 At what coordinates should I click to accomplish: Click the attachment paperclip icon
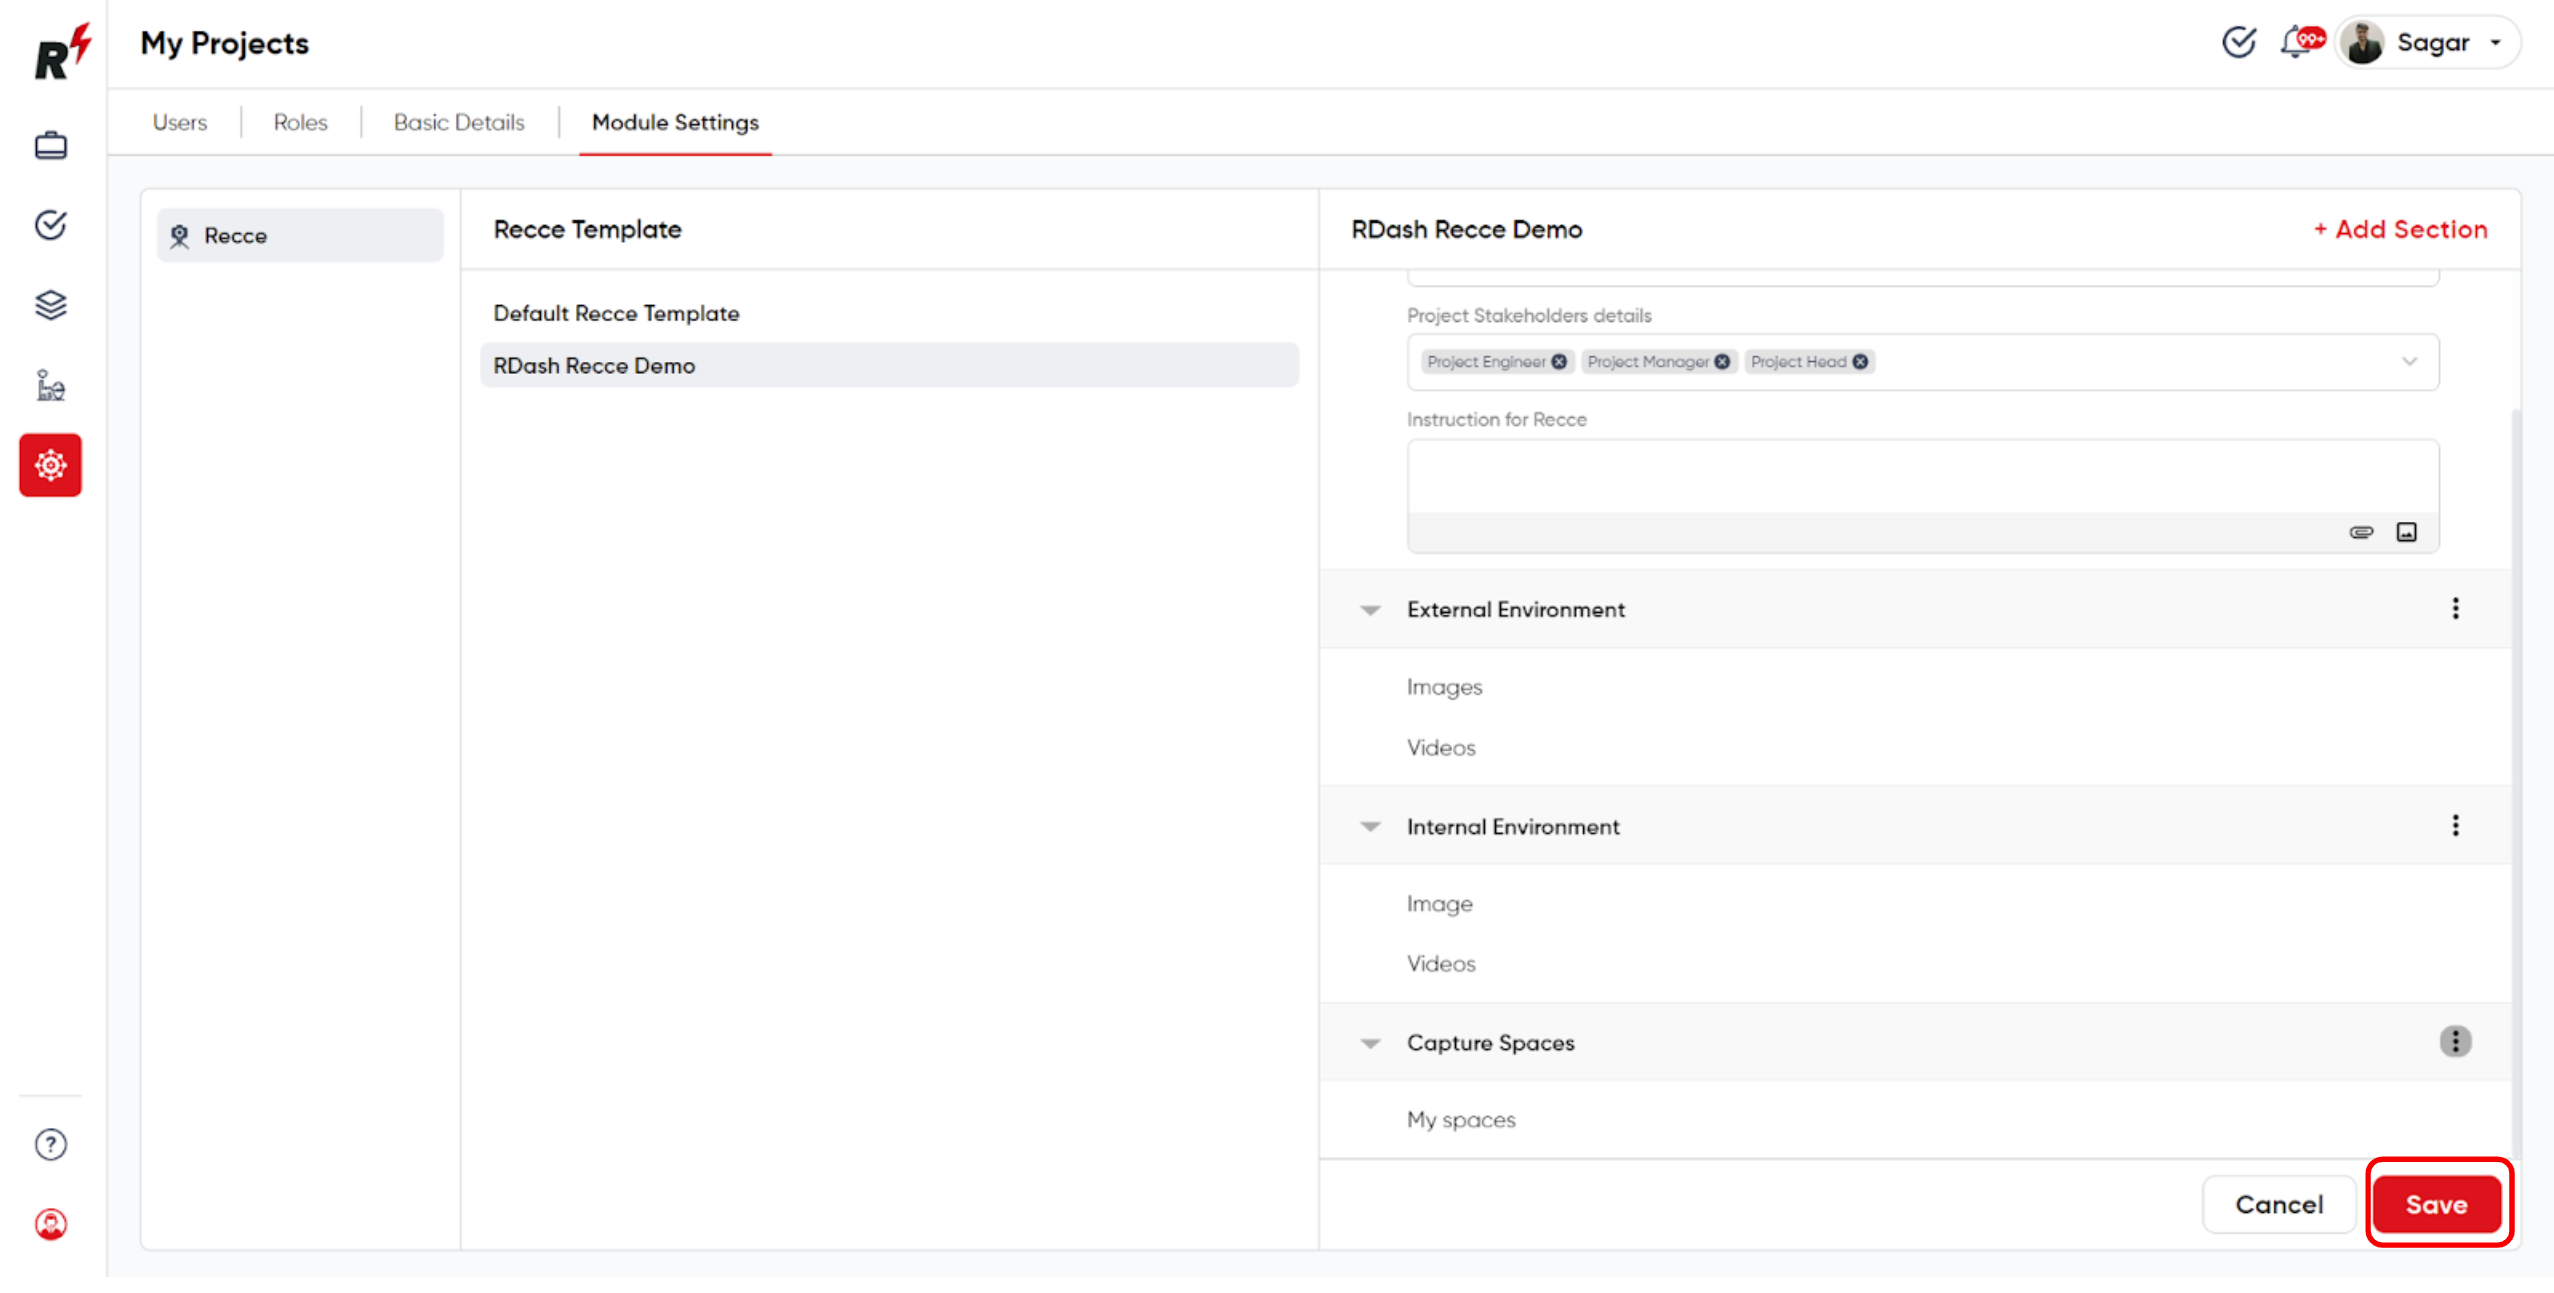2361,532
